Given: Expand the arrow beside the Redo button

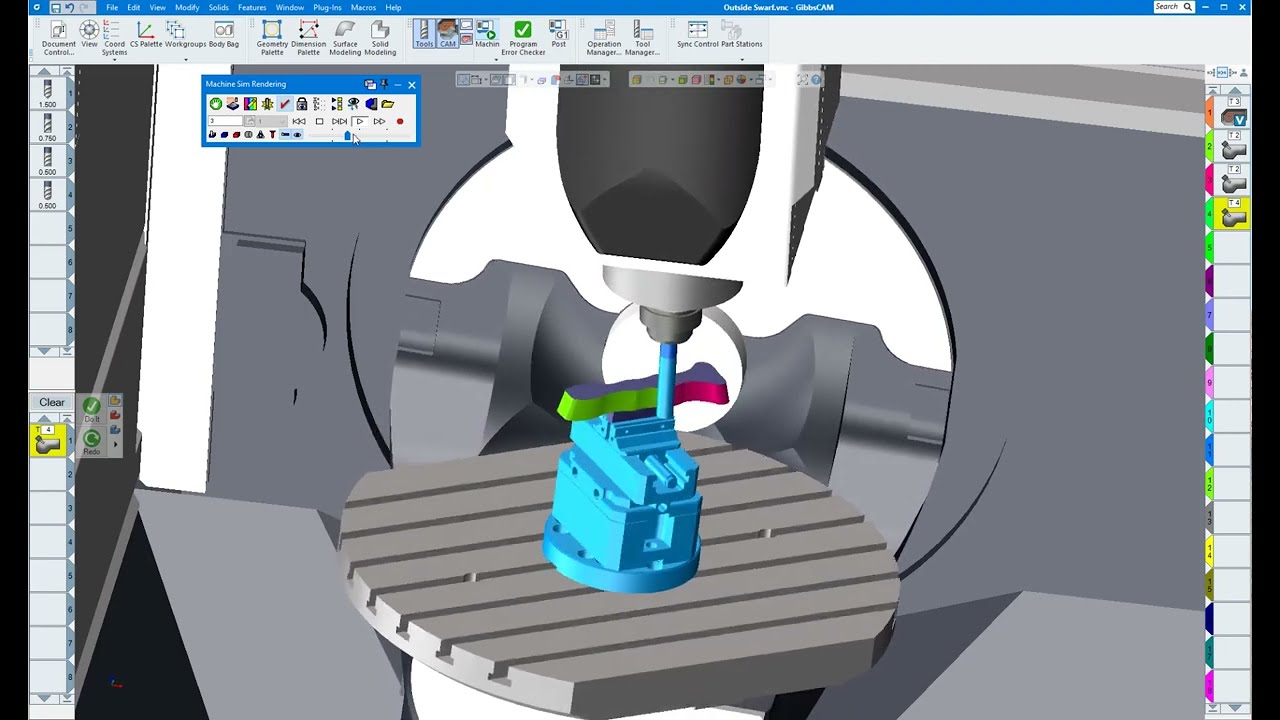Looking at the screenshot, I should (x=115, y=444).
